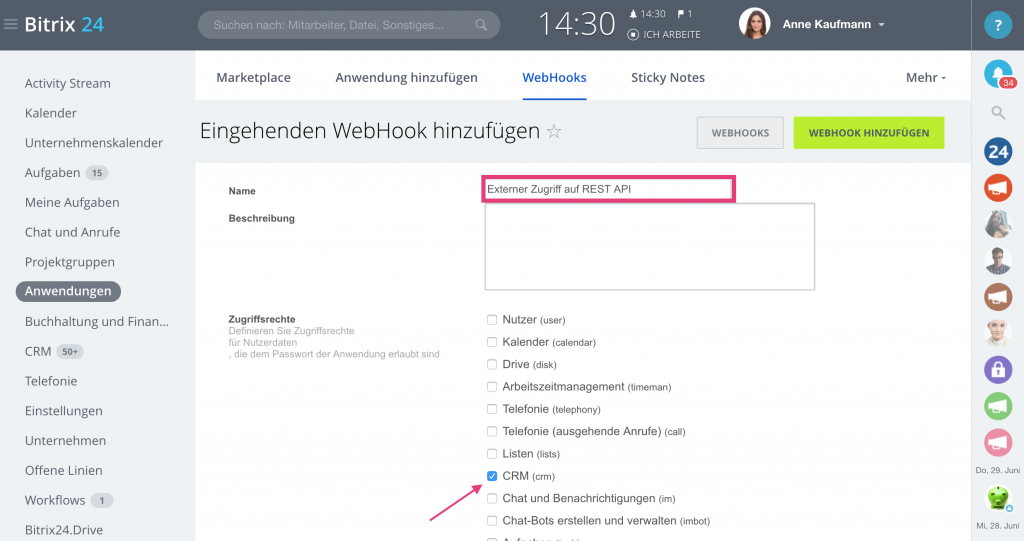Enable the Listen (lists) checkbox
This screenshot has height=541, width=1024.
[x=492, y=453]
